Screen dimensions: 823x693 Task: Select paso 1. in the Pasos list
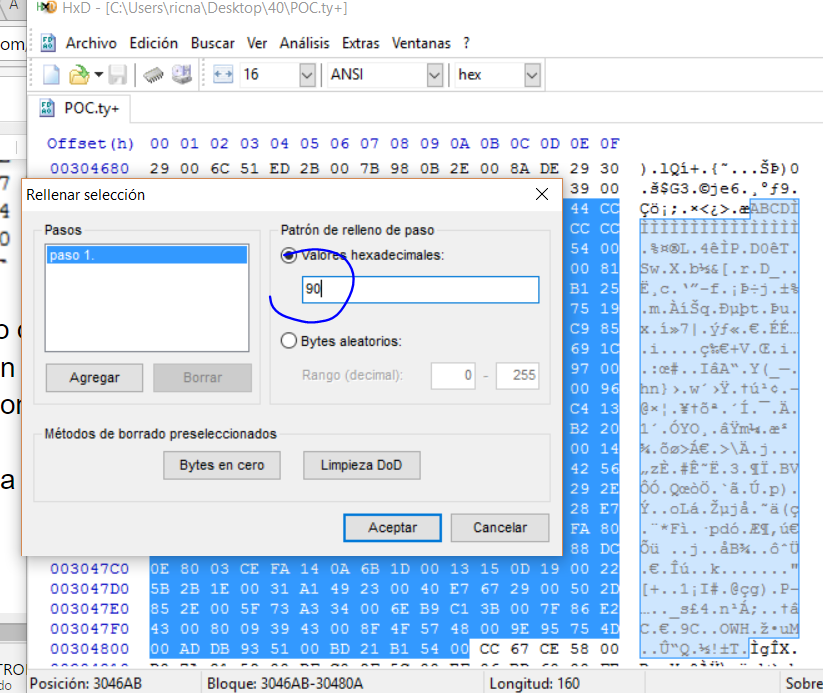coord(146,255)
